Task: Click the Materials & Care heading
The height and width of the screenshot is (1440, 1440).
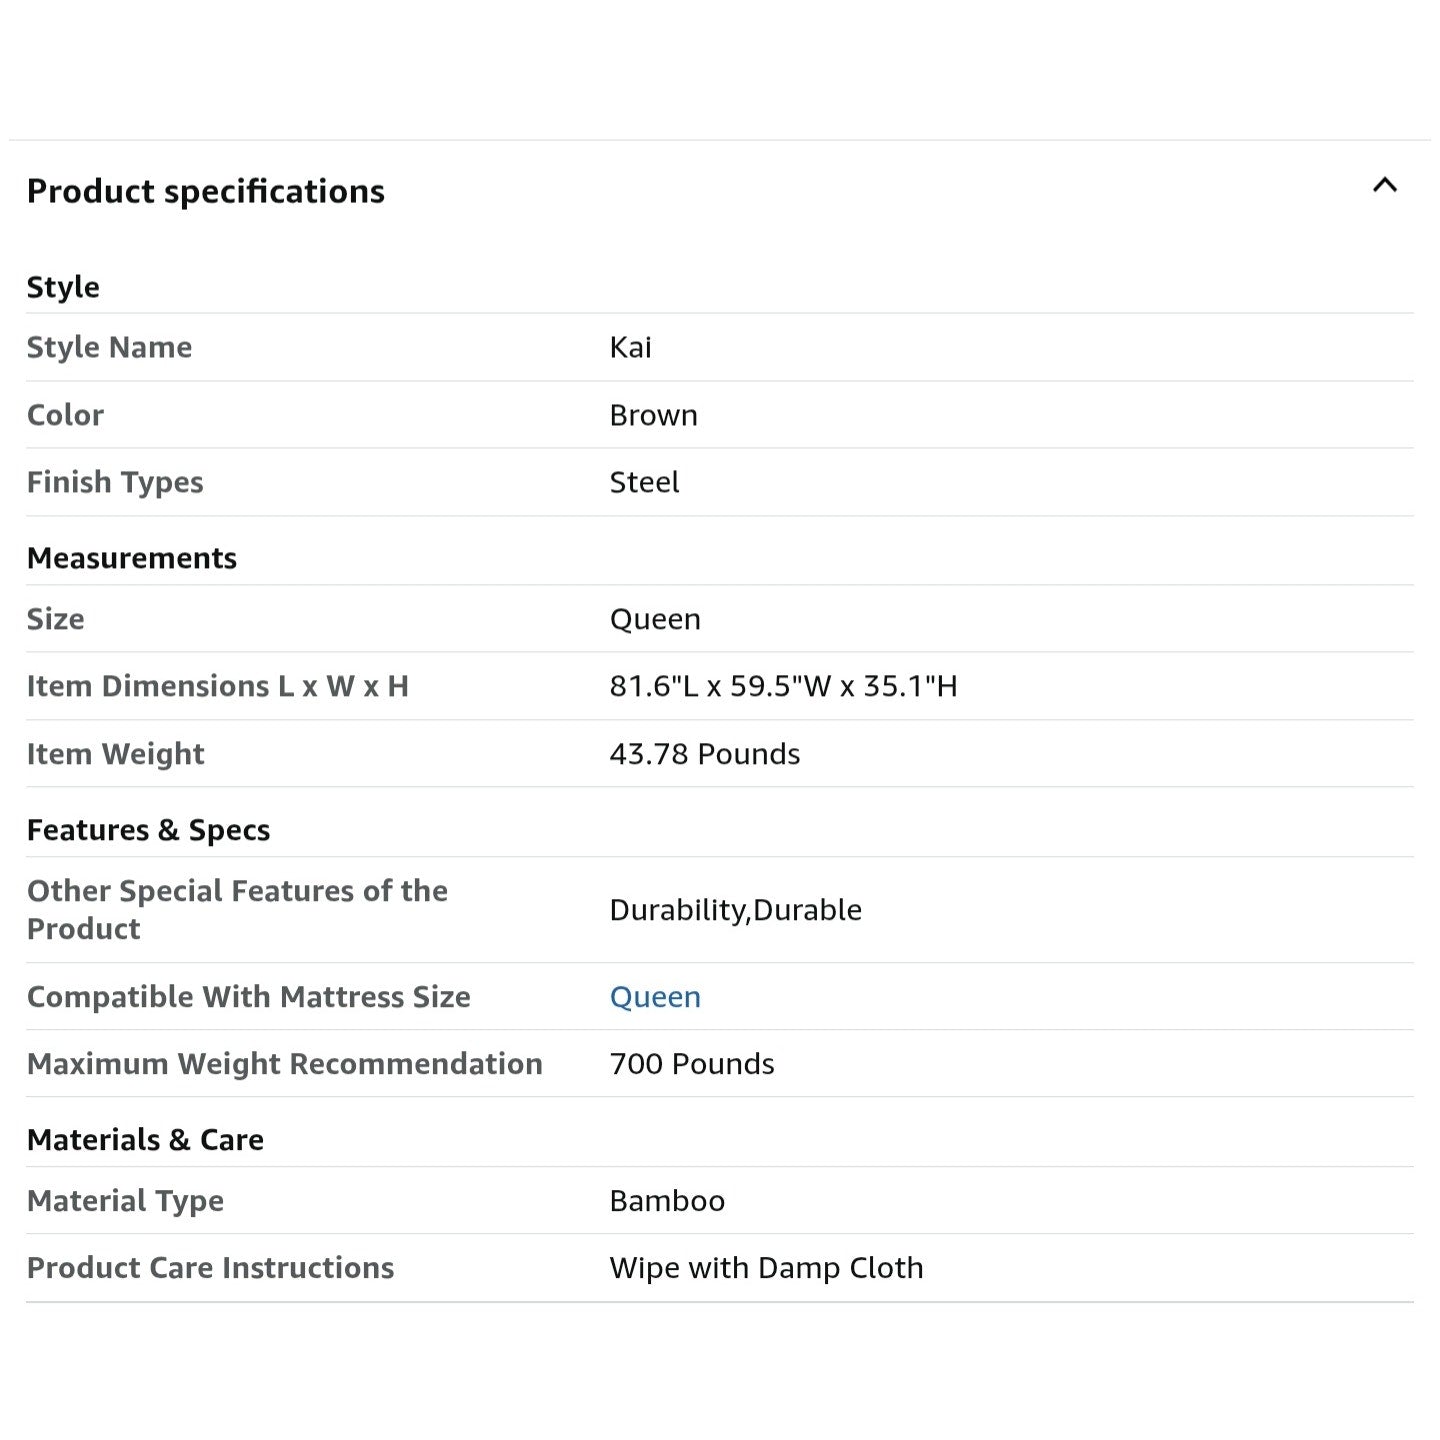Action: (145, 1140)
